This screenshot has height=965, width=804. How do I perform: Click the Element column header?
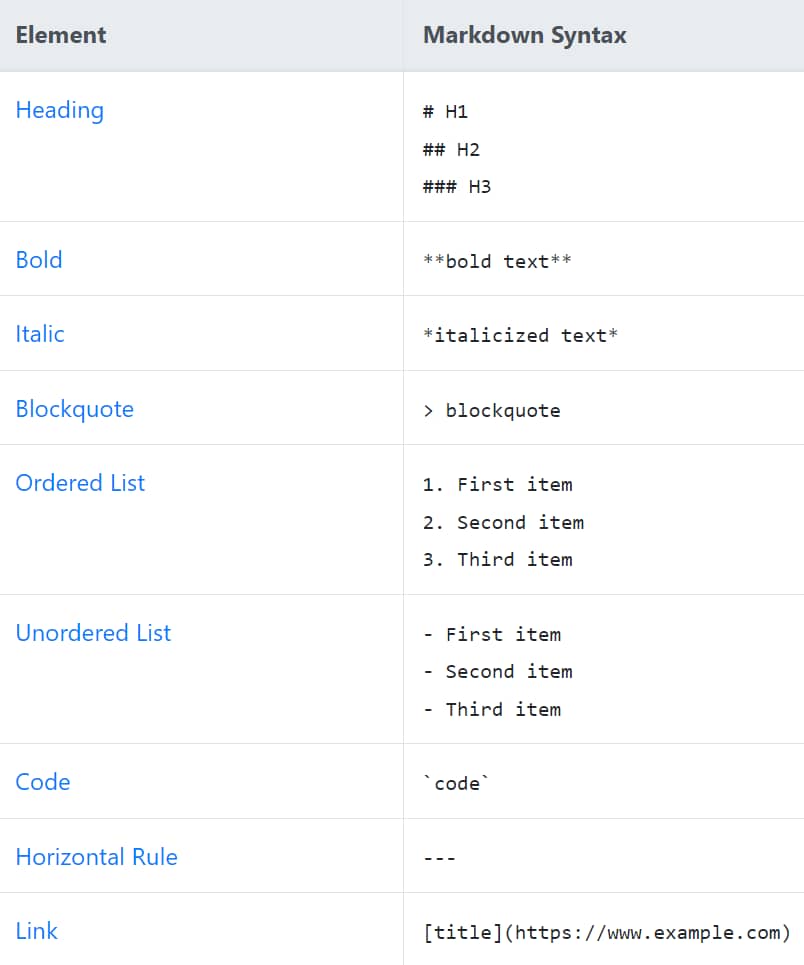pyautogui.click(x=61, y=35)
